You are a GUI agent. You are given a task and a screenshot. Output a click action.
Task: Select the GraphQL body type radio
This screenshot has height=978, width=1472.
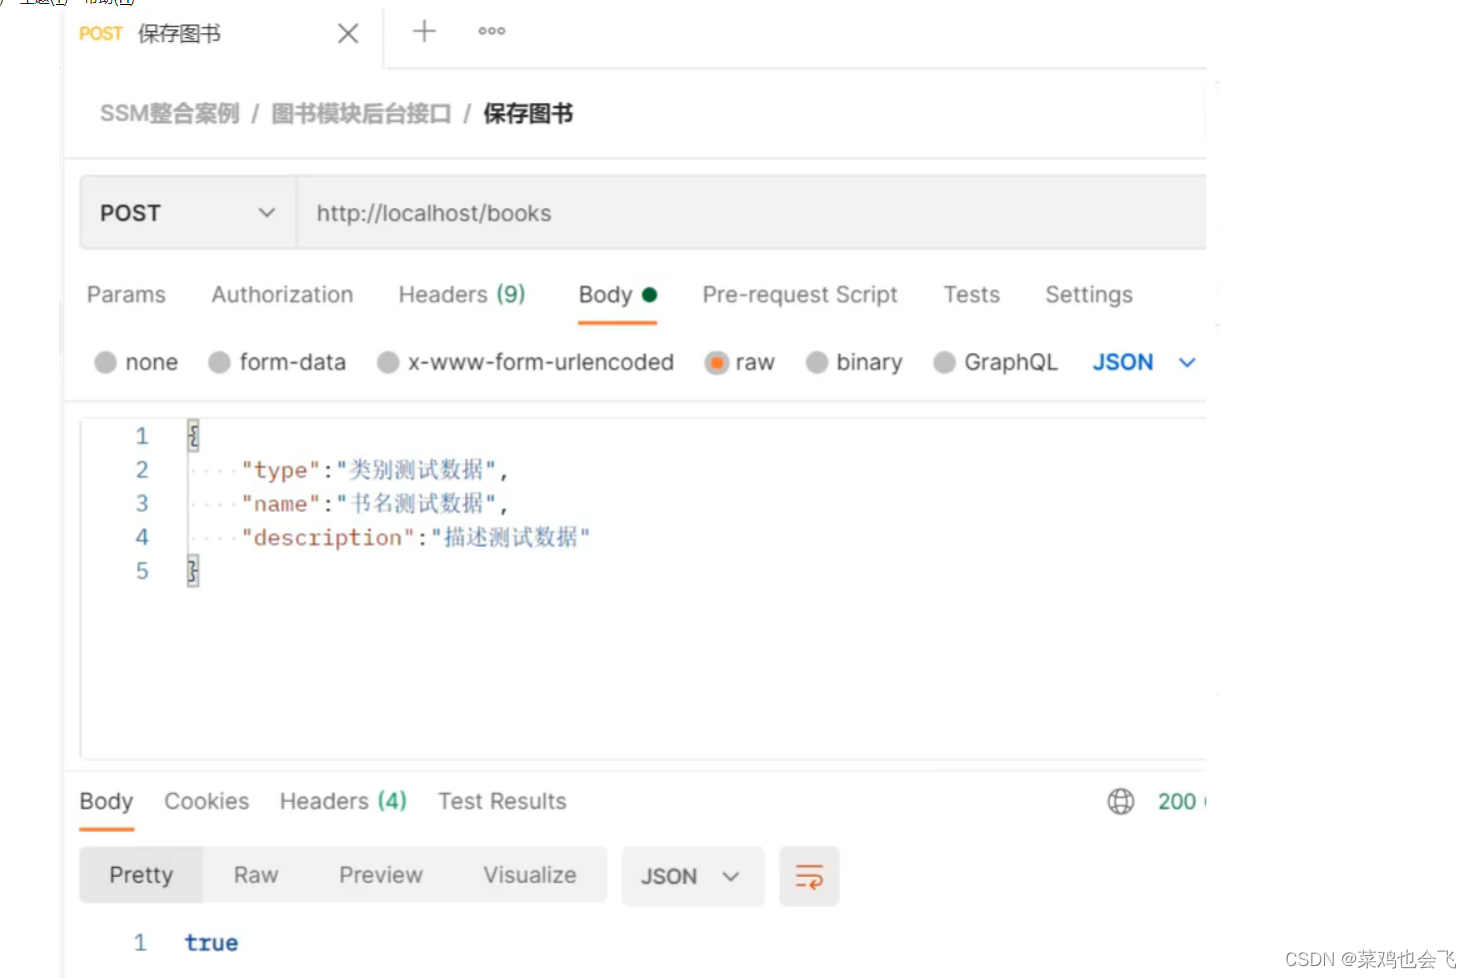[x=944, y=362]
